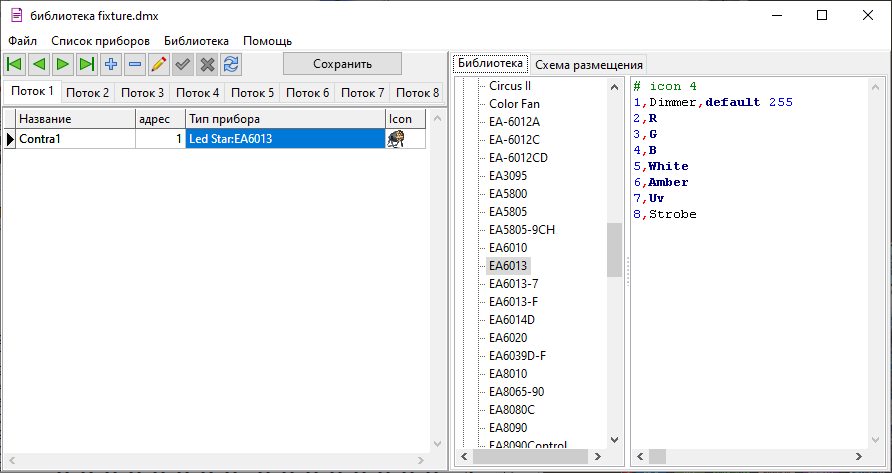Click the library tree vertical scrollbar thumb
The width and height of the screenshot is (892, 473).
pos(614,250)
